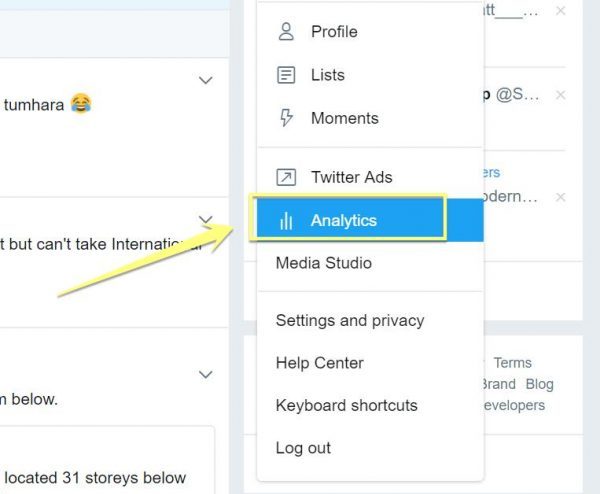Screen dimensions: 600x494
Task: Click the Moments lightning bolt icon
Action: point(286,117)
